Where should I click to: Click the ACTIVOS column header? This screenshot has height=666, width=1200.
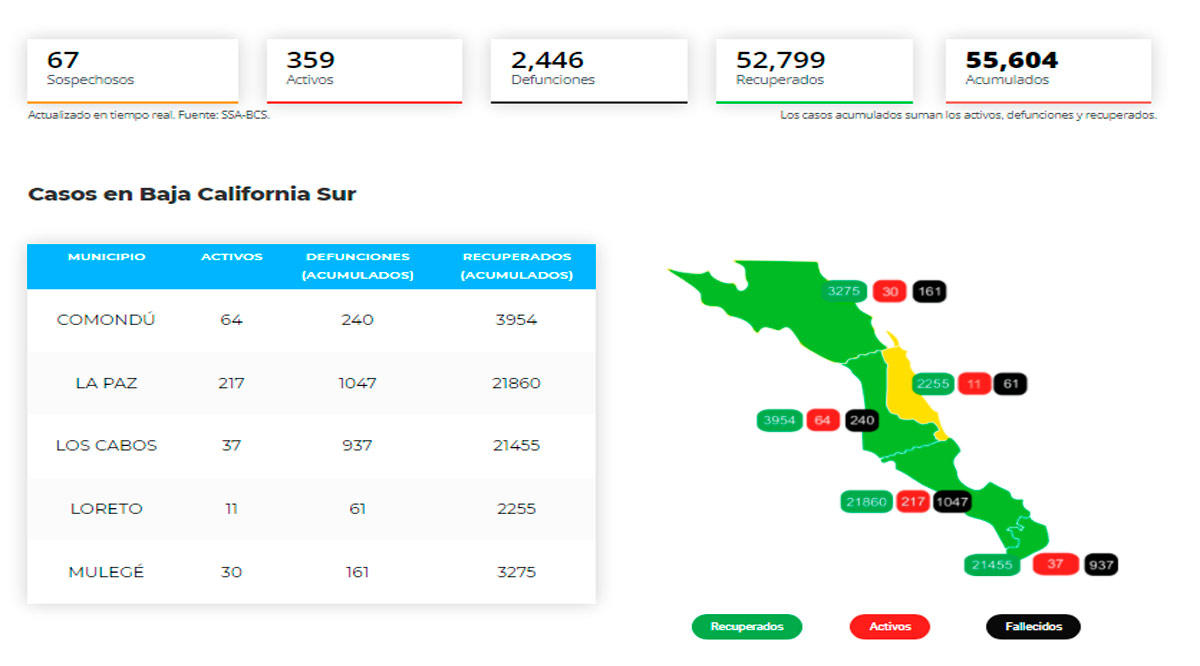[x=232, y=257]
